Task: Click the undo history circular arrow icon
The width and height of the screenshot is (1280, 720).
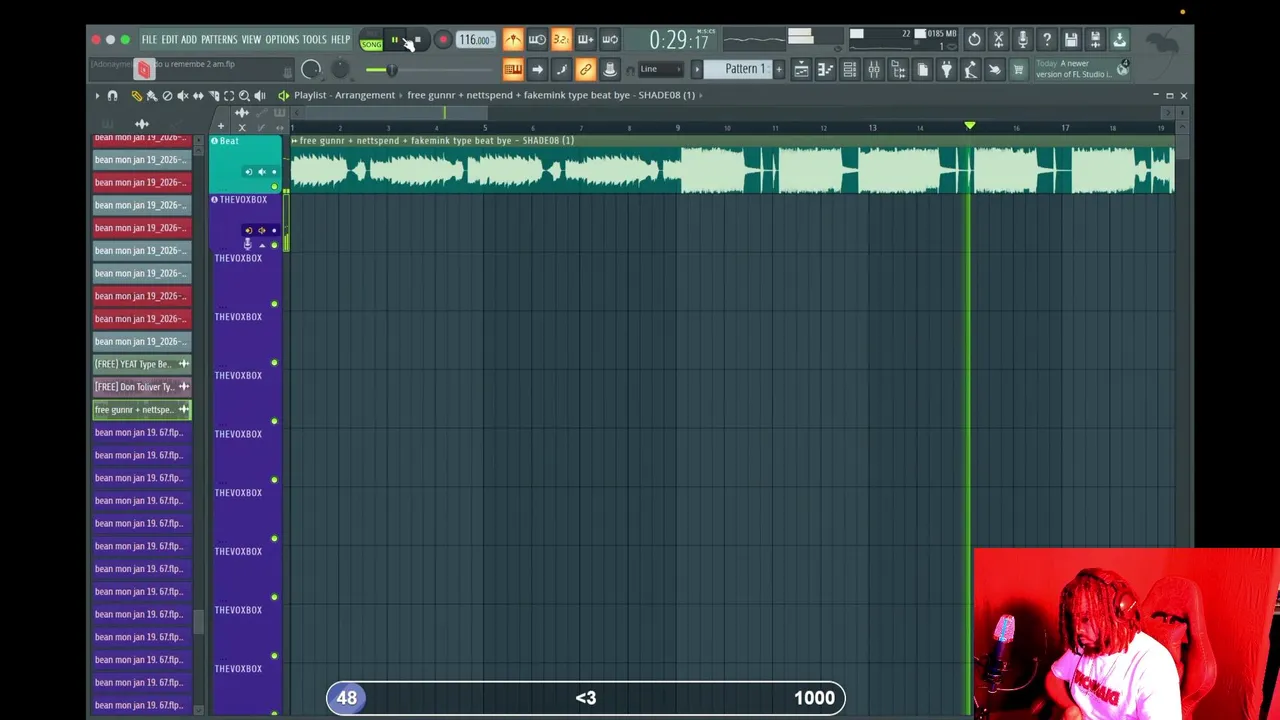Action: coord(974,40)
